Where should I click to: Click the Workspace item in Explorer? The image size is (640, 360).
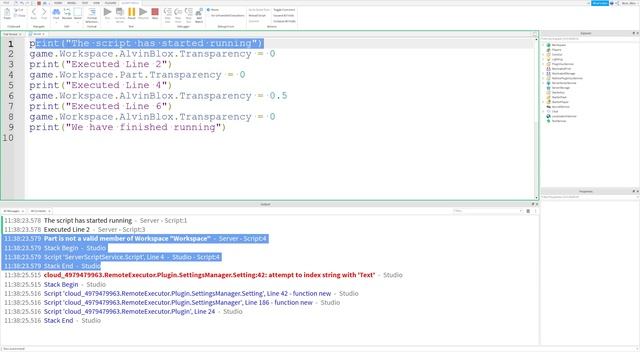[558, 45]
